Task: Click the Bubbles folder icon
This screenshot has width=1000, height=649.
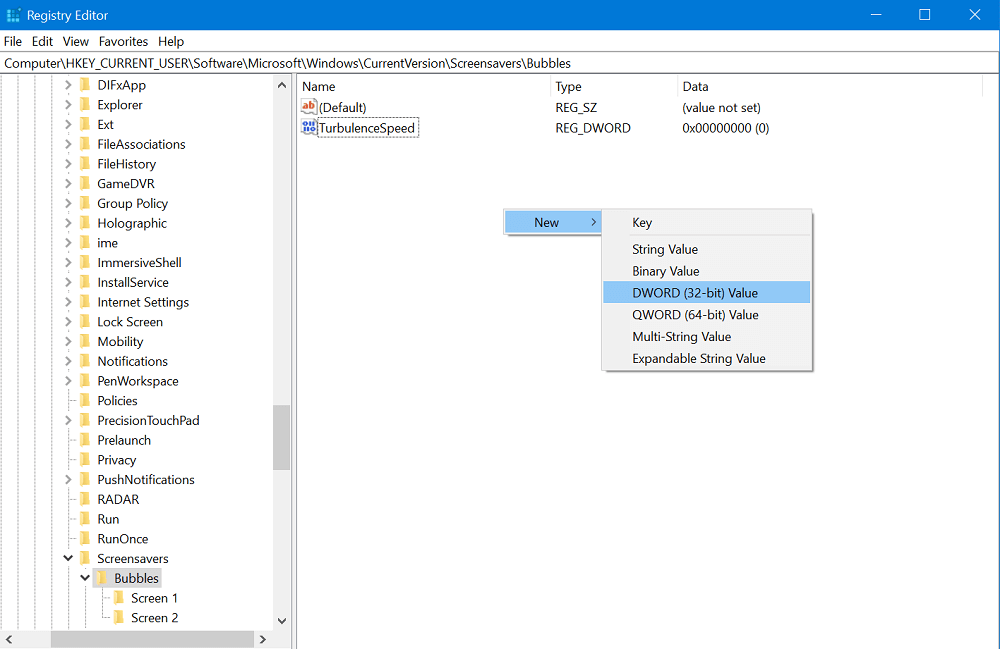Action: point(102,578)
